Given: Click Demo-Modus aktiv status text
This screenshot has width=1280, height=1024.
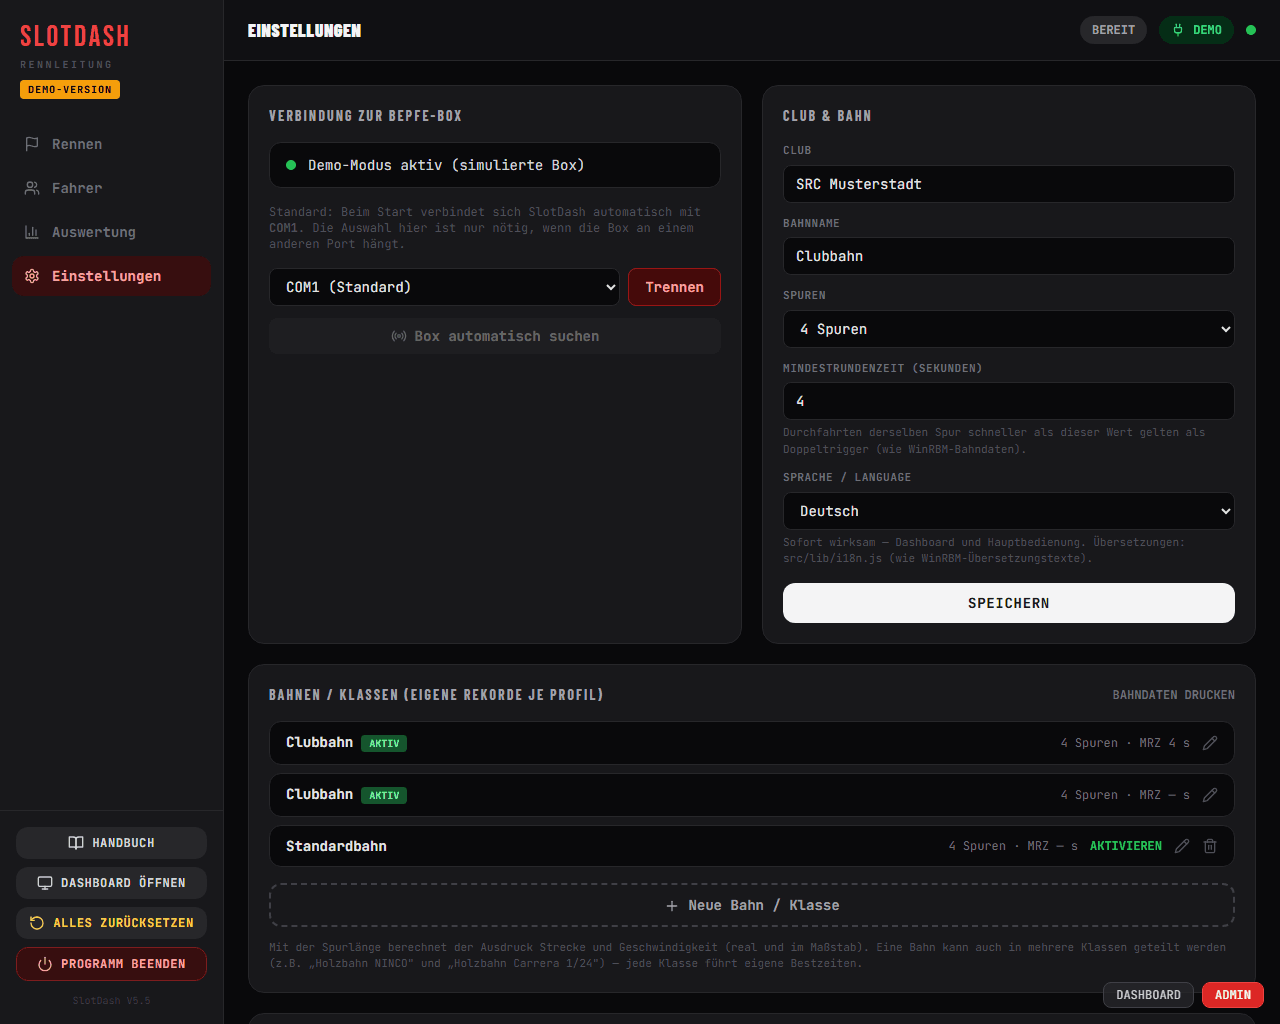Looking at the screenshot, I should pyautogui.click(x=446, y=165).
